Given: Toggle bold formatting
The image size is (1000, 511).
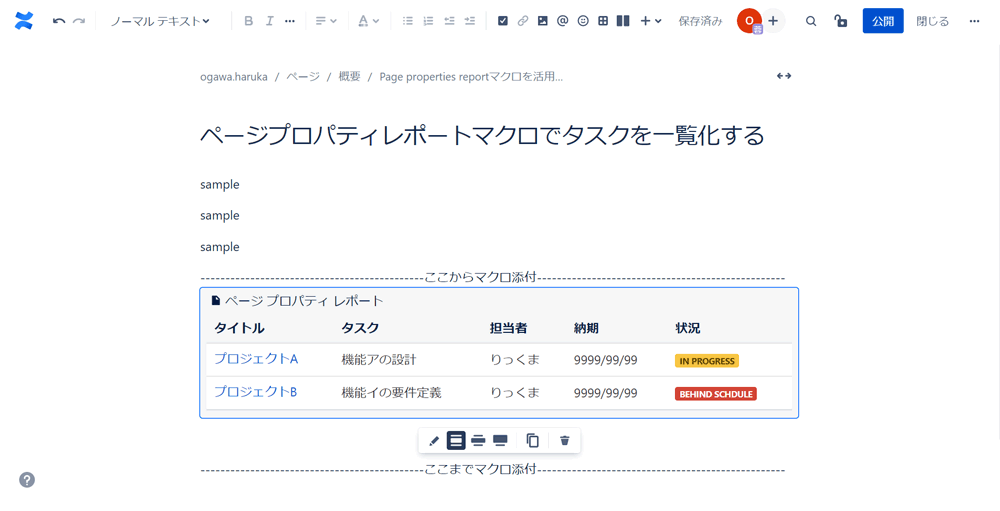Looking at the screenshot, I should pyautogui.click(x=249, y=21).
